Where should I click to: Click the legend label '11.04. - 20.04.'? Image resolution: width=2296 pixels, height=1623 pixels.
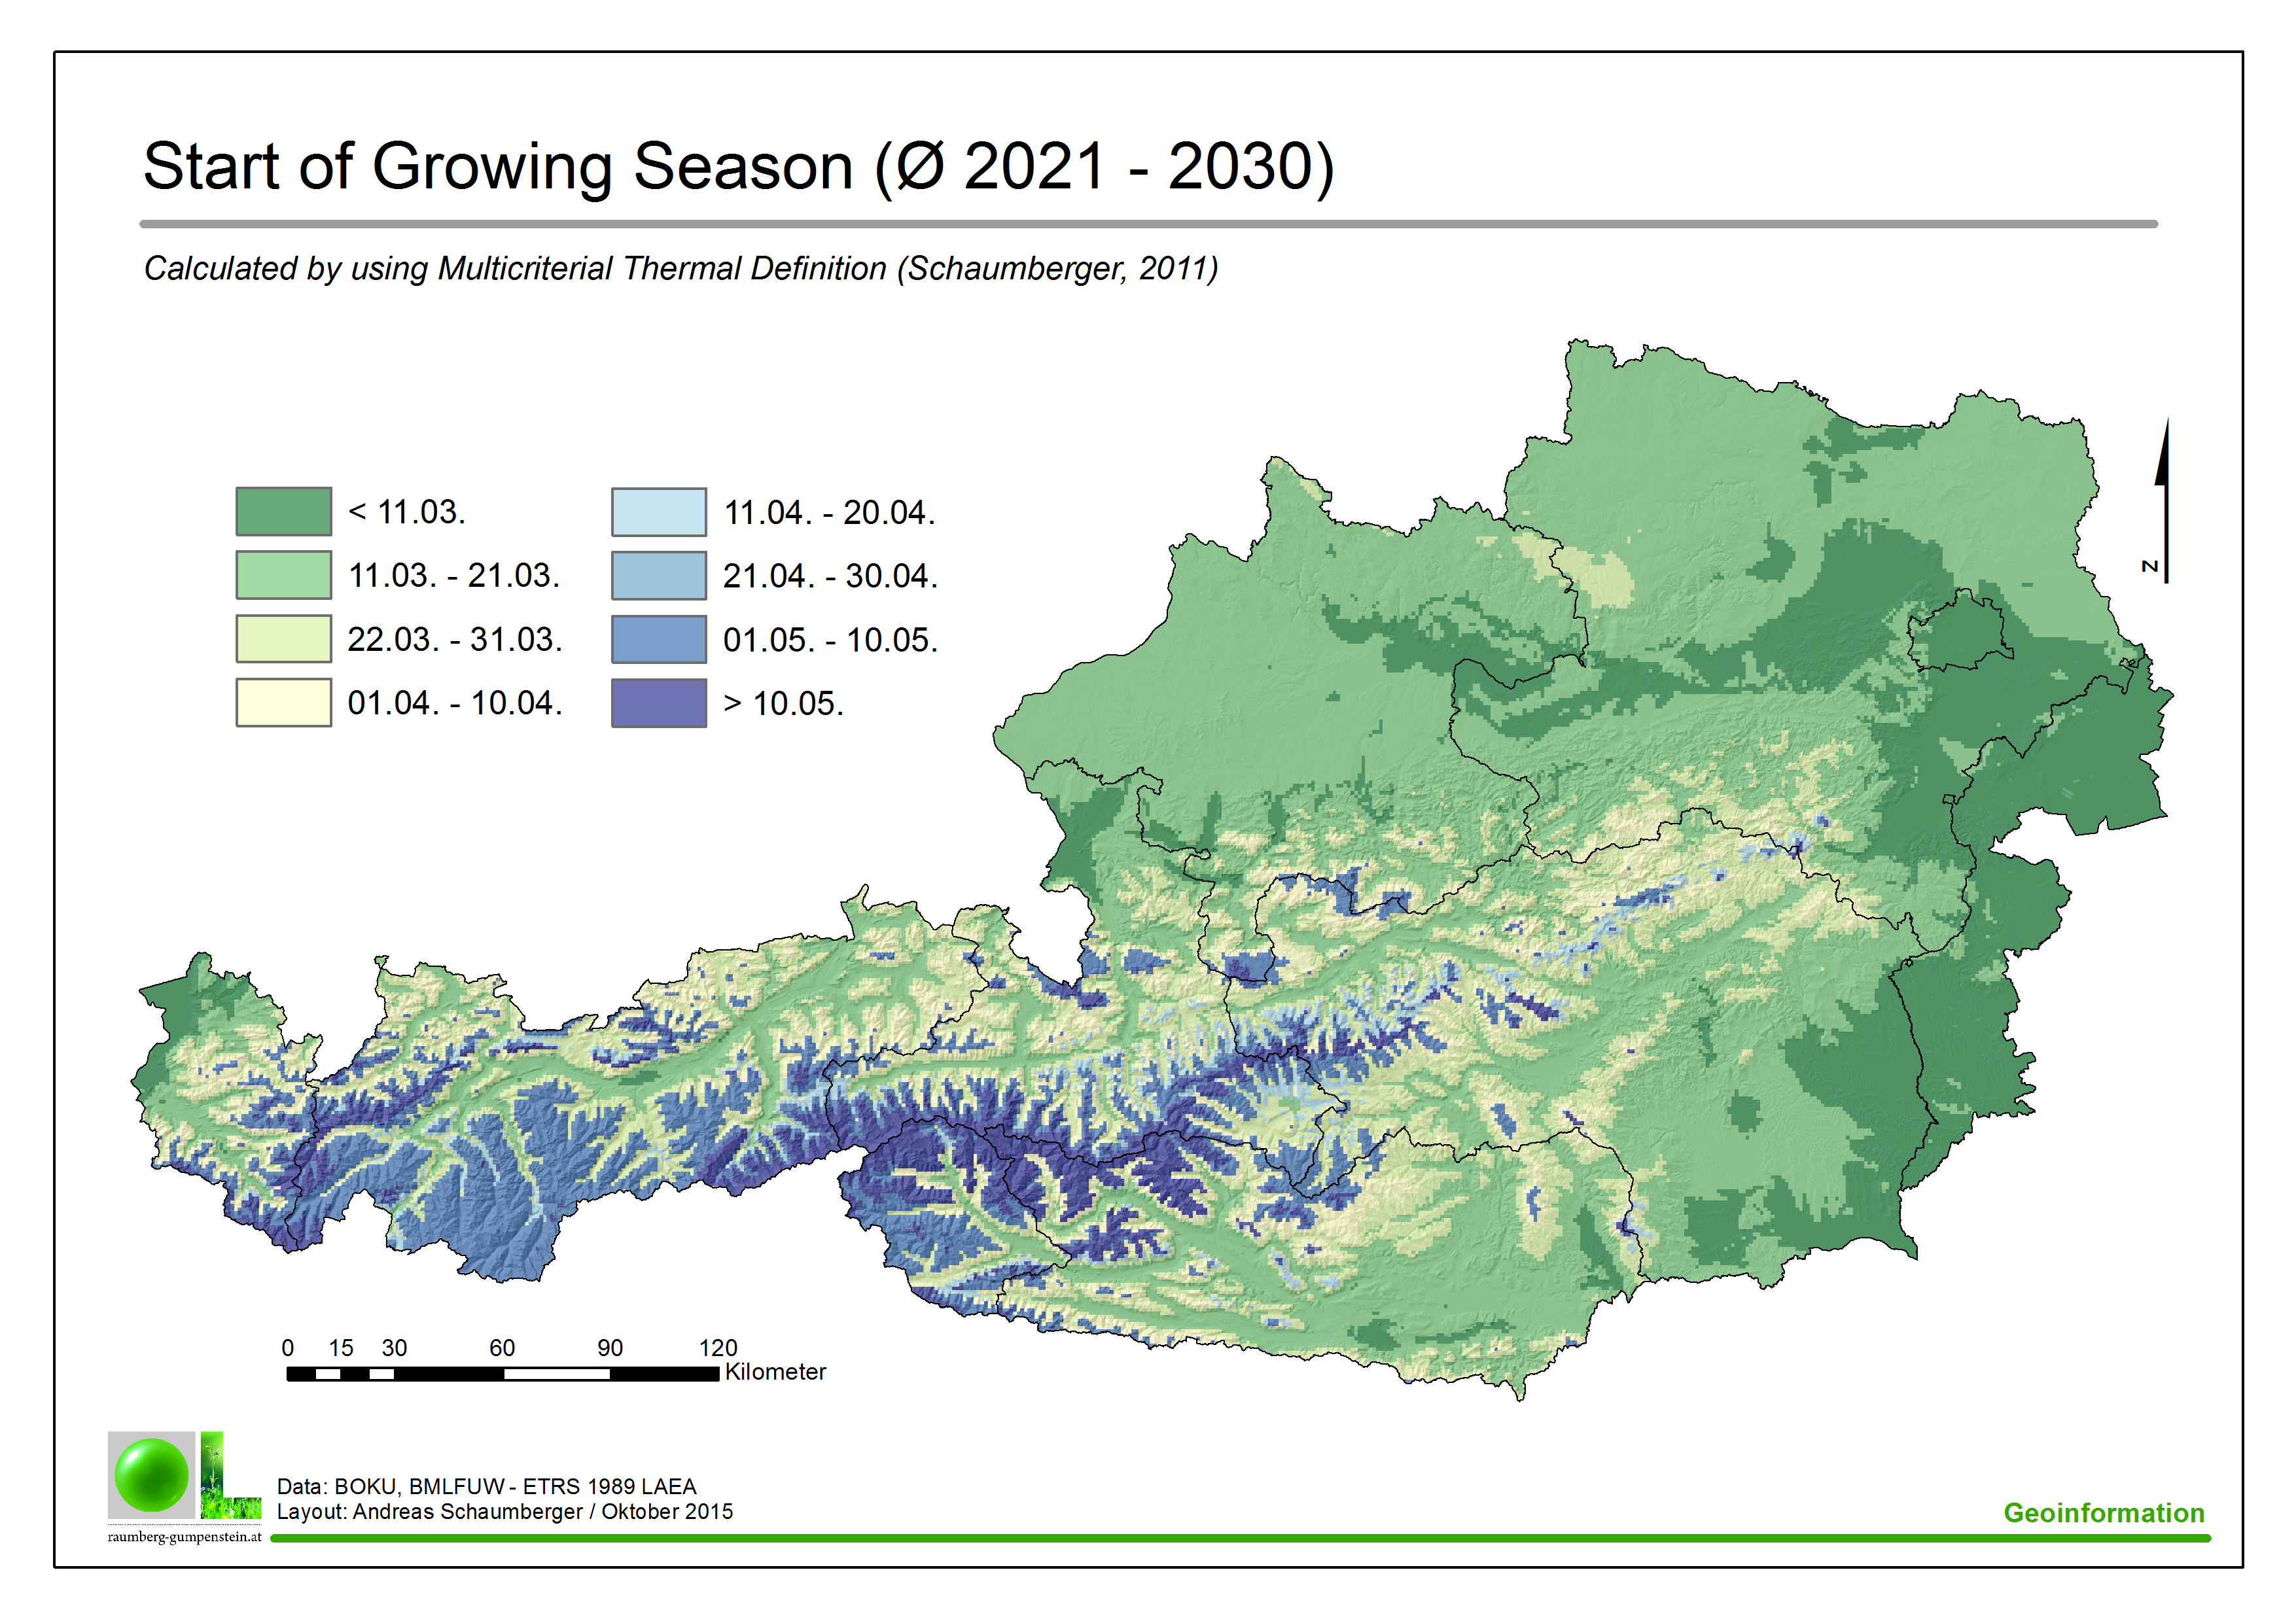tap(829, 513)
